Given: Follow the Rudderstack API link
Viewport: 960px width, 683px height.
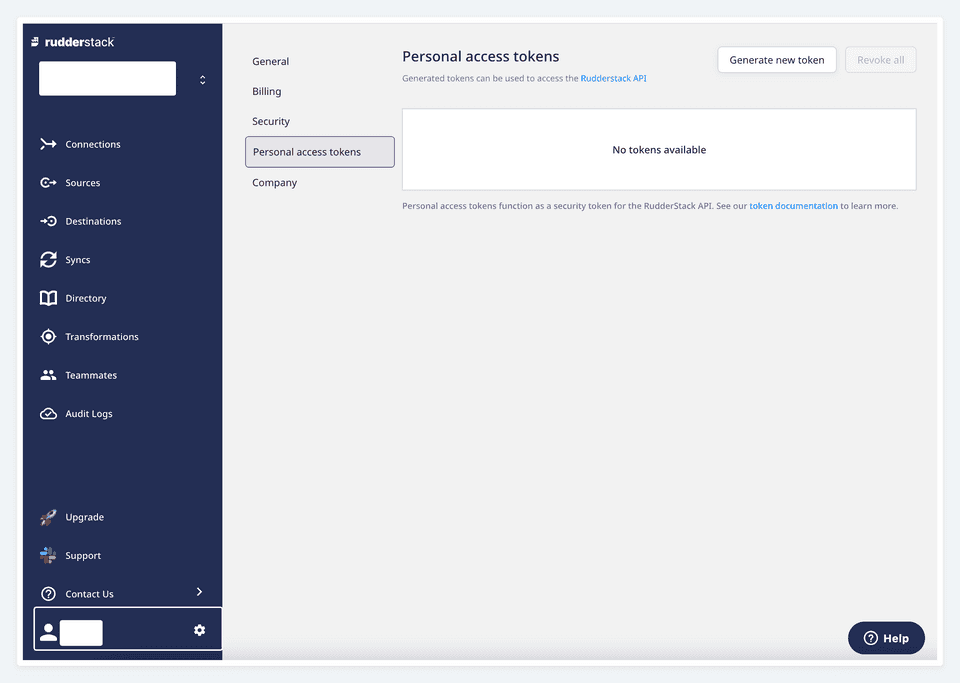Looking at the screenshot, I should click(613, 77).
